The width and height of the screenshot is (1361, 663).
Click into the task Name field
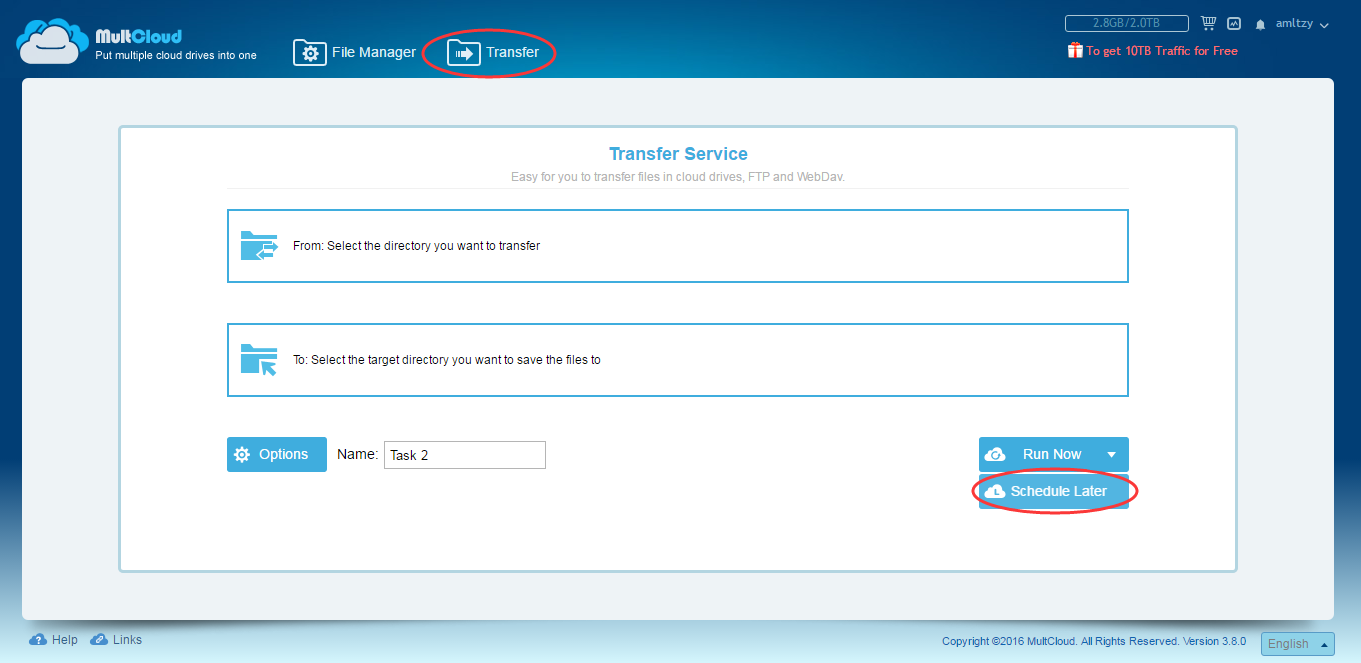coord(465,455)
